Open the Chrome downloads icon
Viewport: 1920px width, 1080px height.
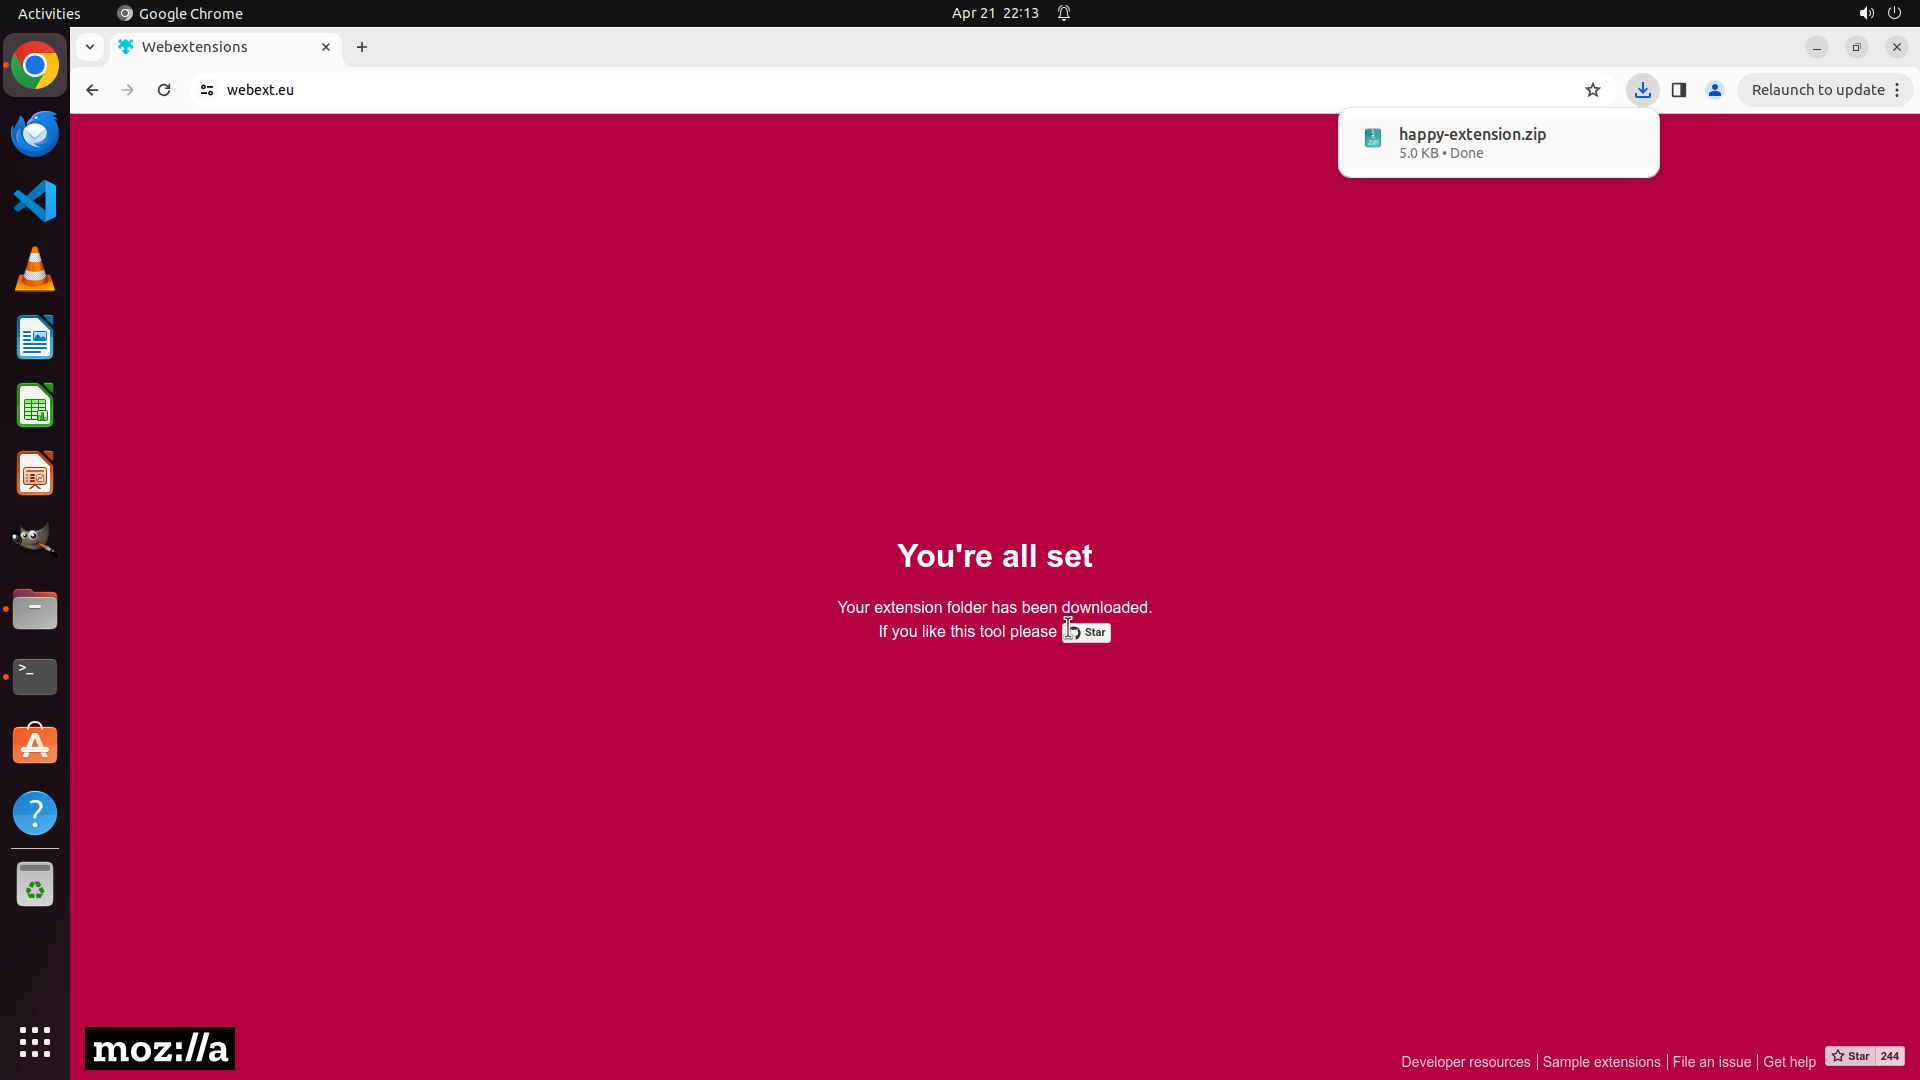click(1642, 90)
